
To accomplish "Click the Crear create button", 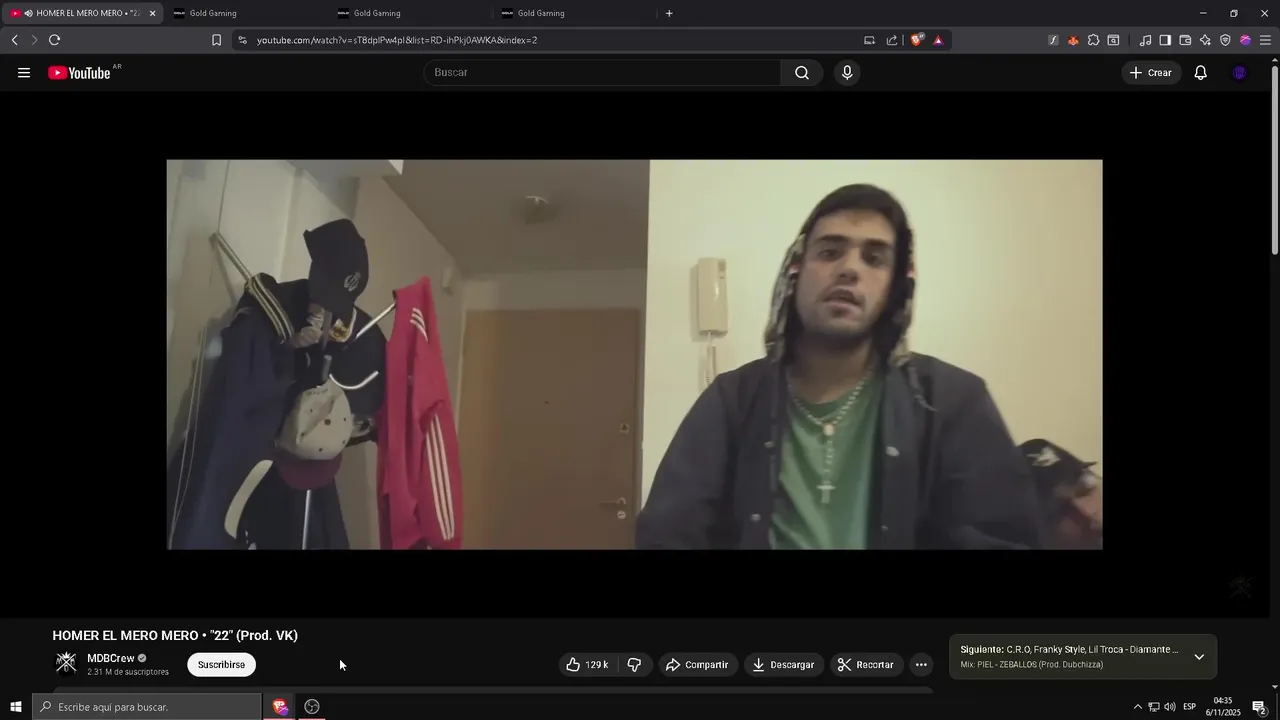I will tap(1151, 73).
